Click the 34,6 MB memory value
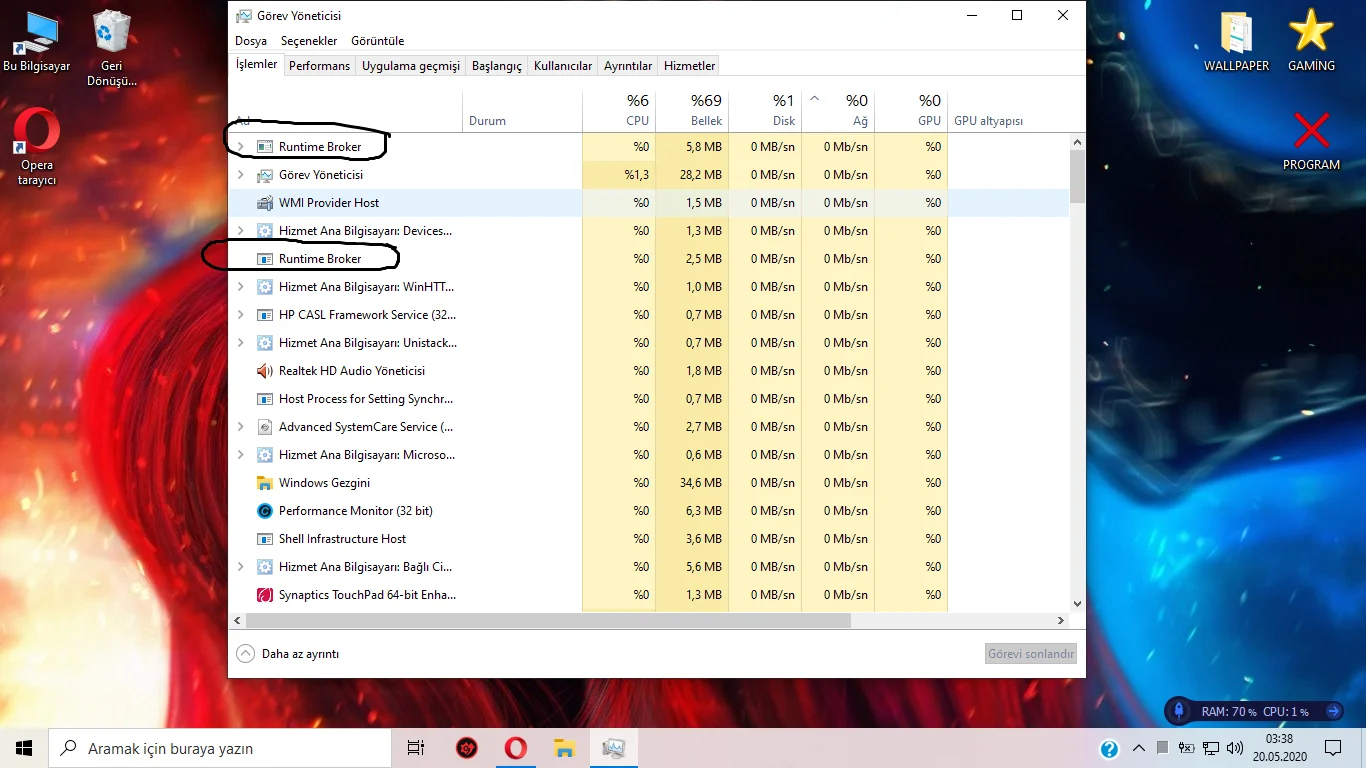Viewport: 1366px width, 768px height. coord(700,483)
